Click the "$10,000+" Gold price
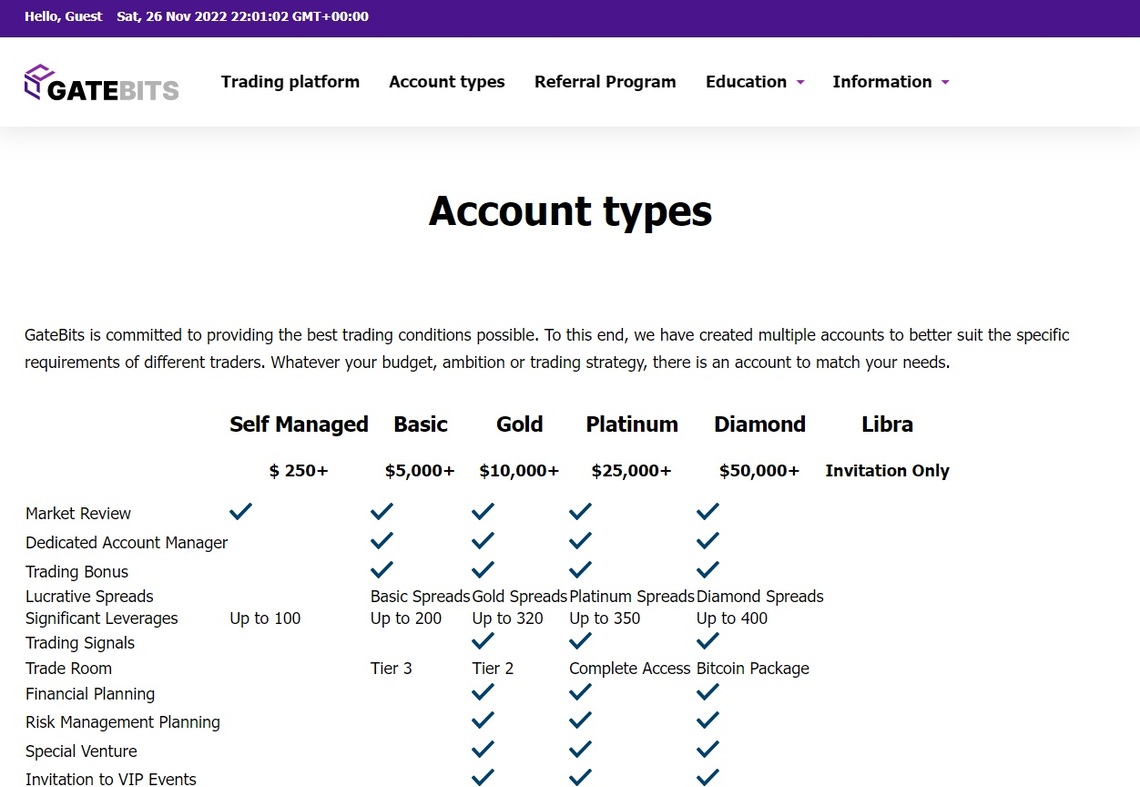 pyautogui.click(x=519, y=471)
